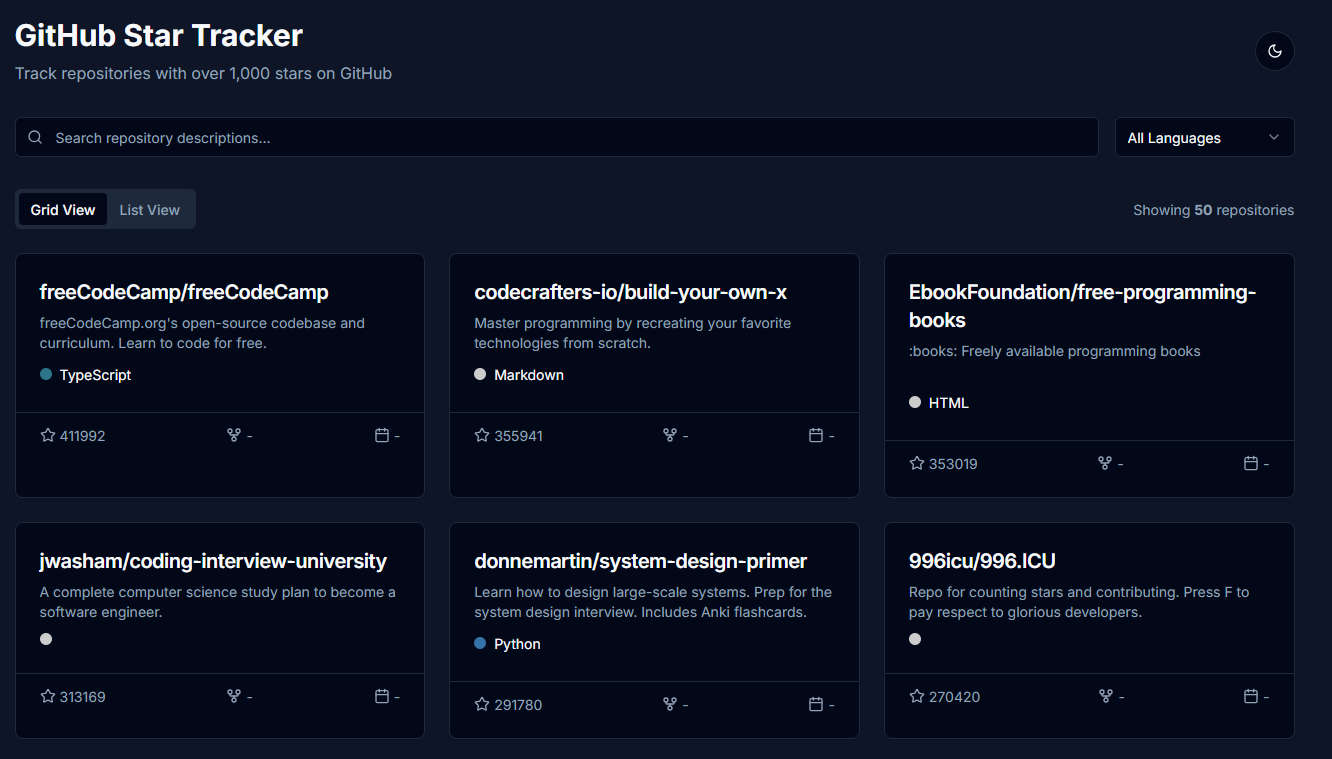Click the Repo for counting stars description
1332x759 pixels.
coord(1079,602)
